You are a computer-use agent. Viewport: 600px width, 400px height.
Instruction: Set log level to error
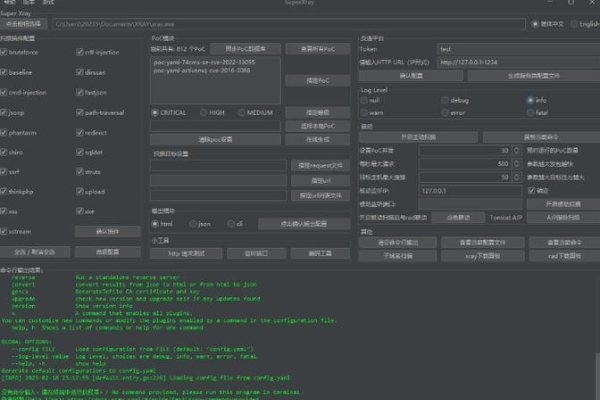pyautogui.click(x=444, y=113)
